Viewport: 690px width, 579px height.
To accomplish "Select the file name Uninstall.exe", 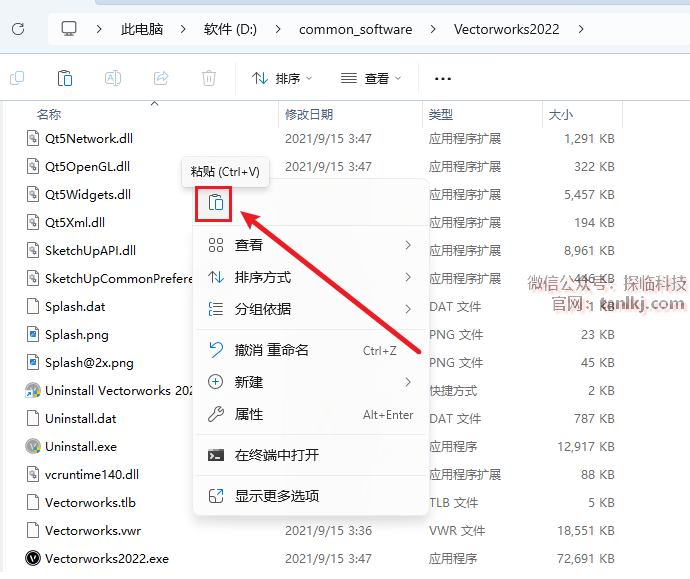I will (81, 447).
